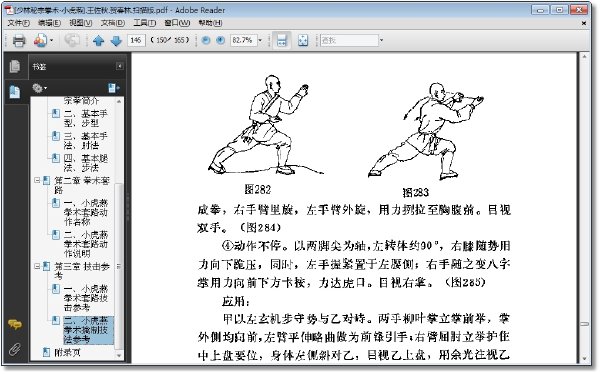Viewport: 600px width, 374px height.
Task: Toggle the fit-width scrolling mode icon
Action: [282, 40]
